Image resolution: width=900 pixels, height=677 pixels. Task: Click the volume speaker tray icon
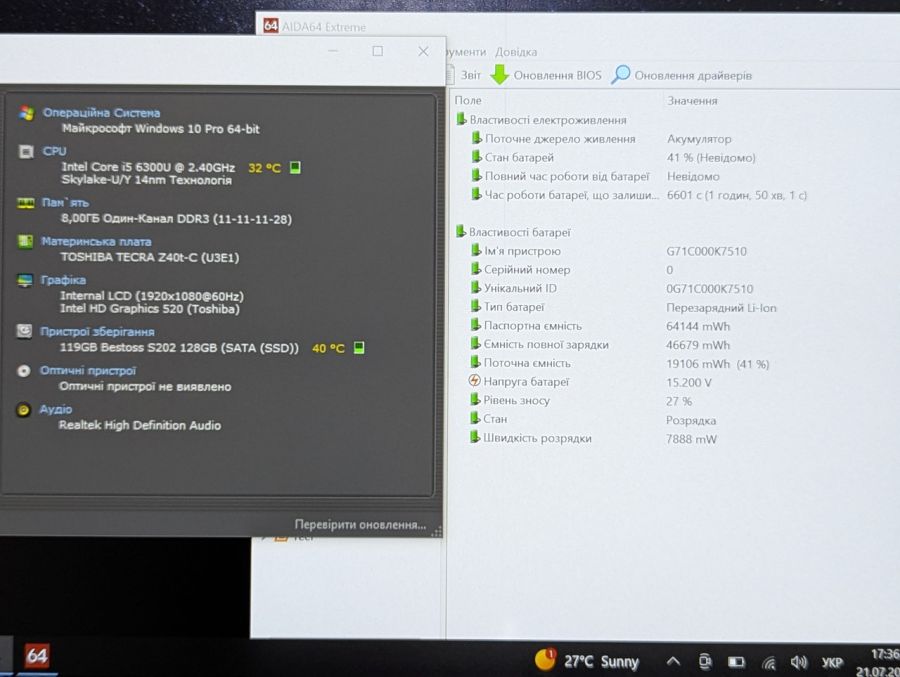pyautogui.click(x=798, y=663)
